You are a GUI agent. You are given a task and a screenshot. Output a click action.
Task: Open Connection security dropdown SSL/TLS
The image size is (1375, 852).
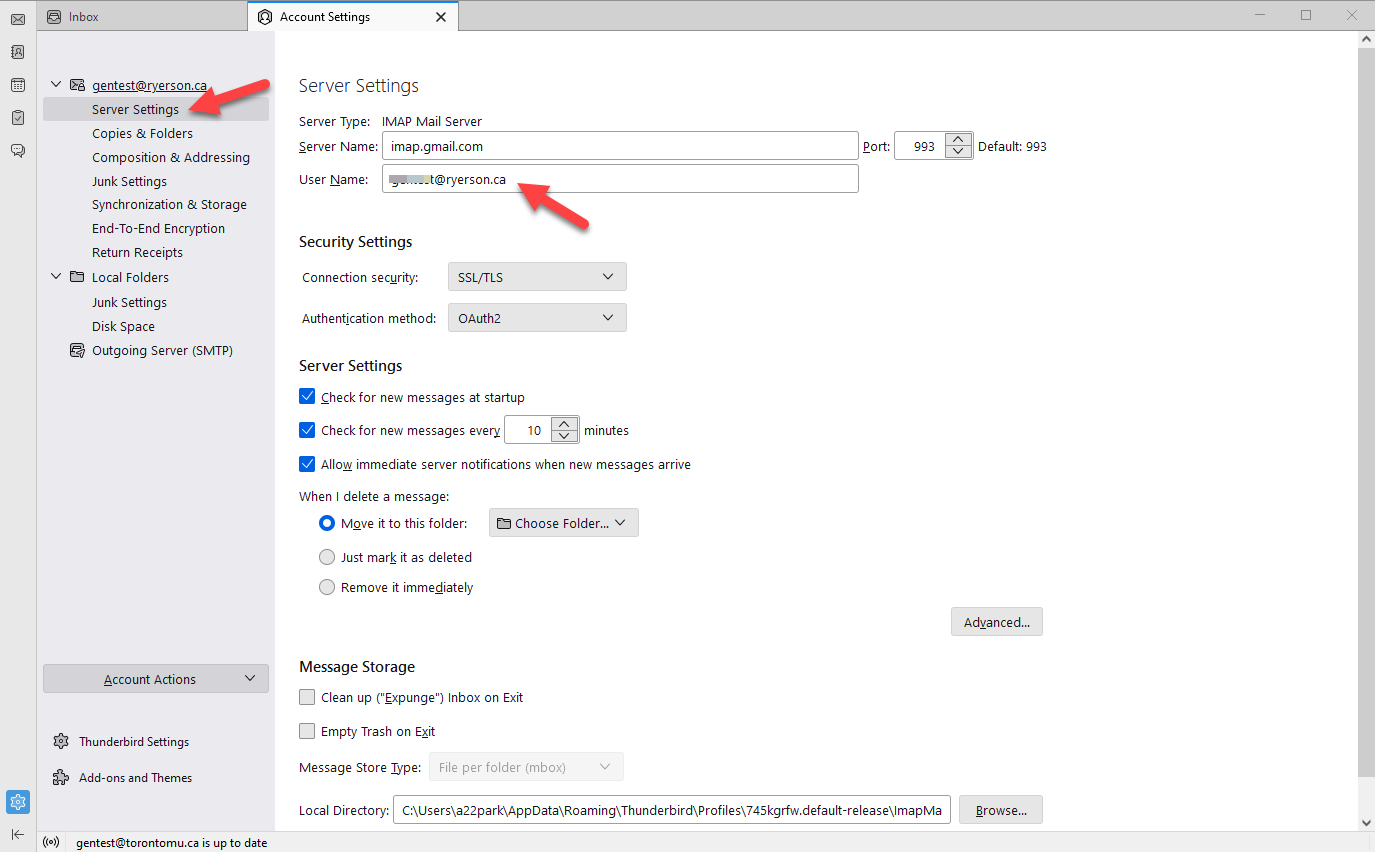pyautogui.click(x=537, y=277)
